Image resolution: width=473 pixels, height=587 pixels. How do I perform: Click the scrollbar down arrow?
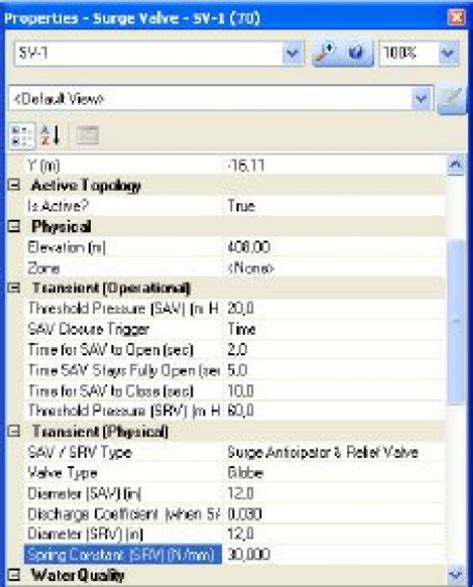[456, 575]
